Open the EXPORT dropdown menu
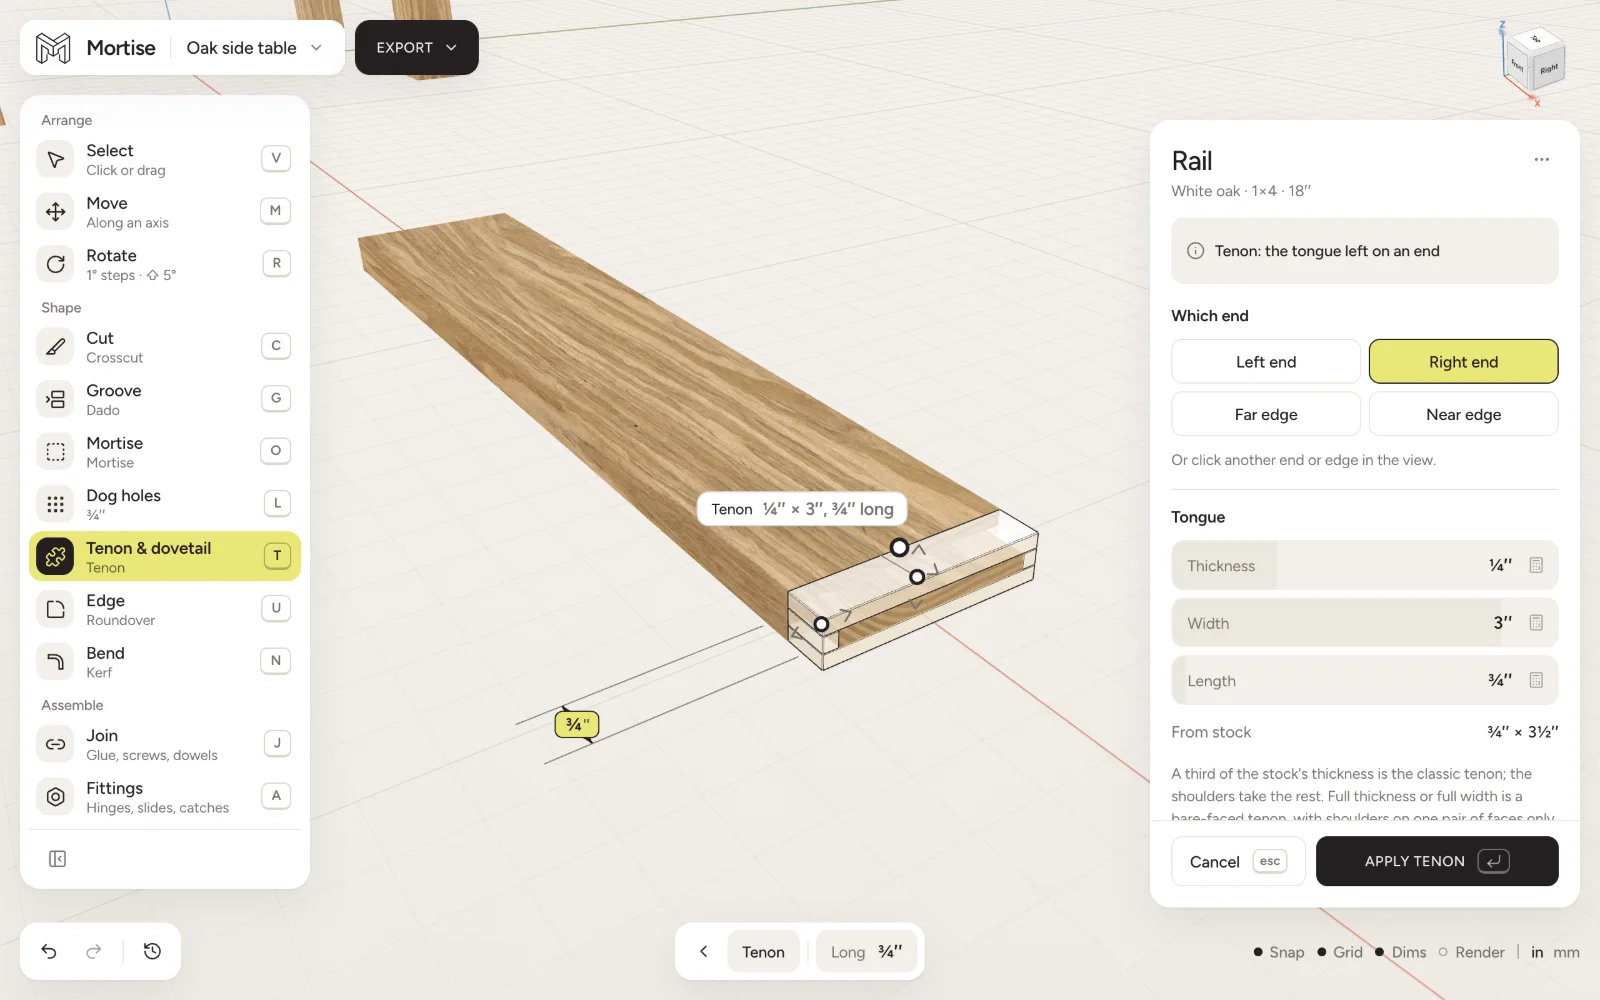The image size is (1600, 1000). (x=416, y=47)
